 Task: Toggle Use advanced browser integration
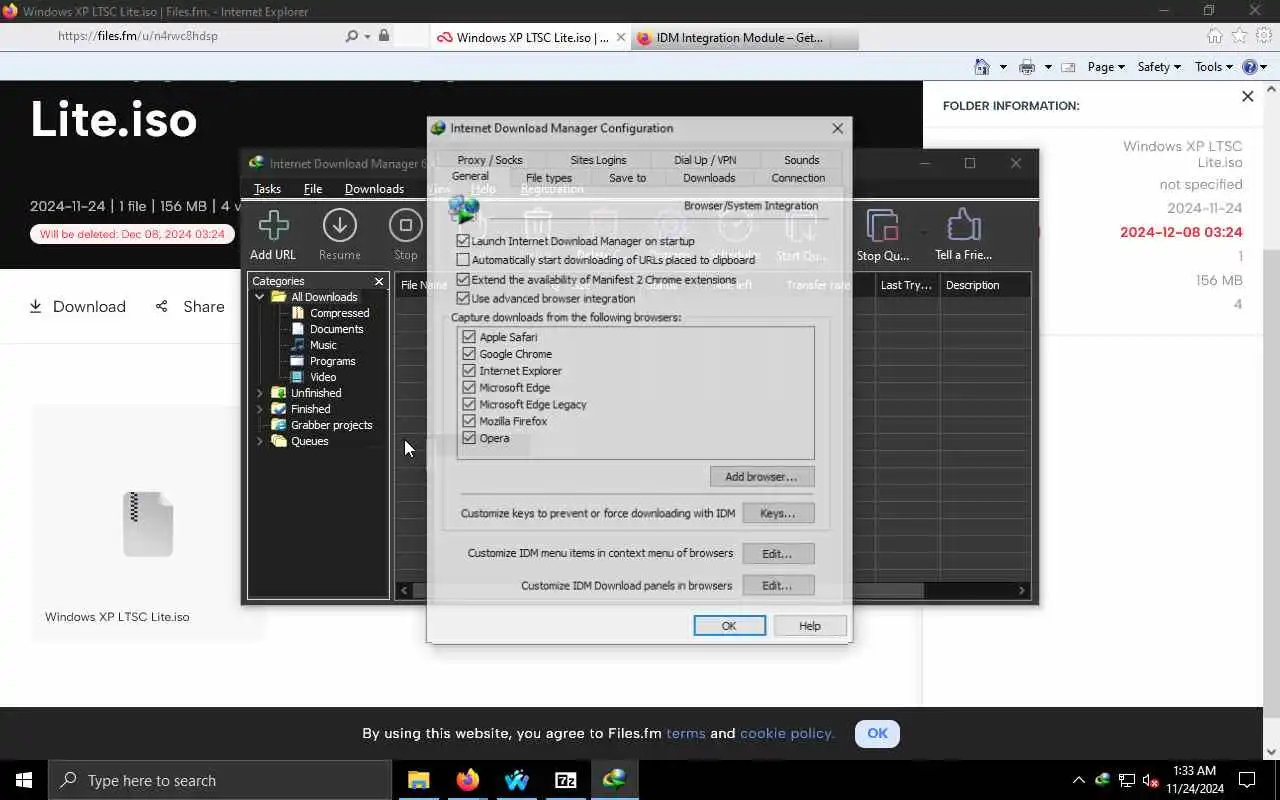click(x=463, y=298)
